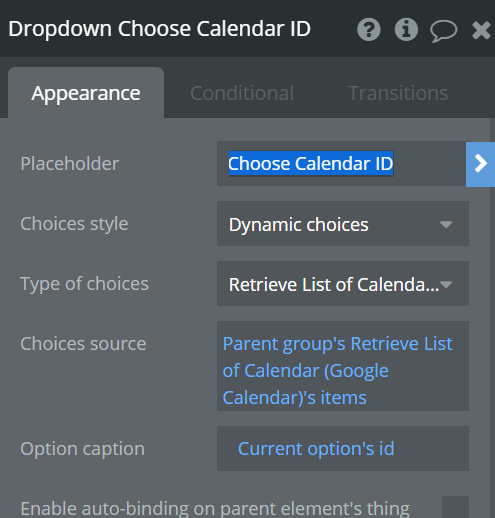Switch to the Transitions tab
This screenshot has width=495, height=518.
(x=398, y=93)
